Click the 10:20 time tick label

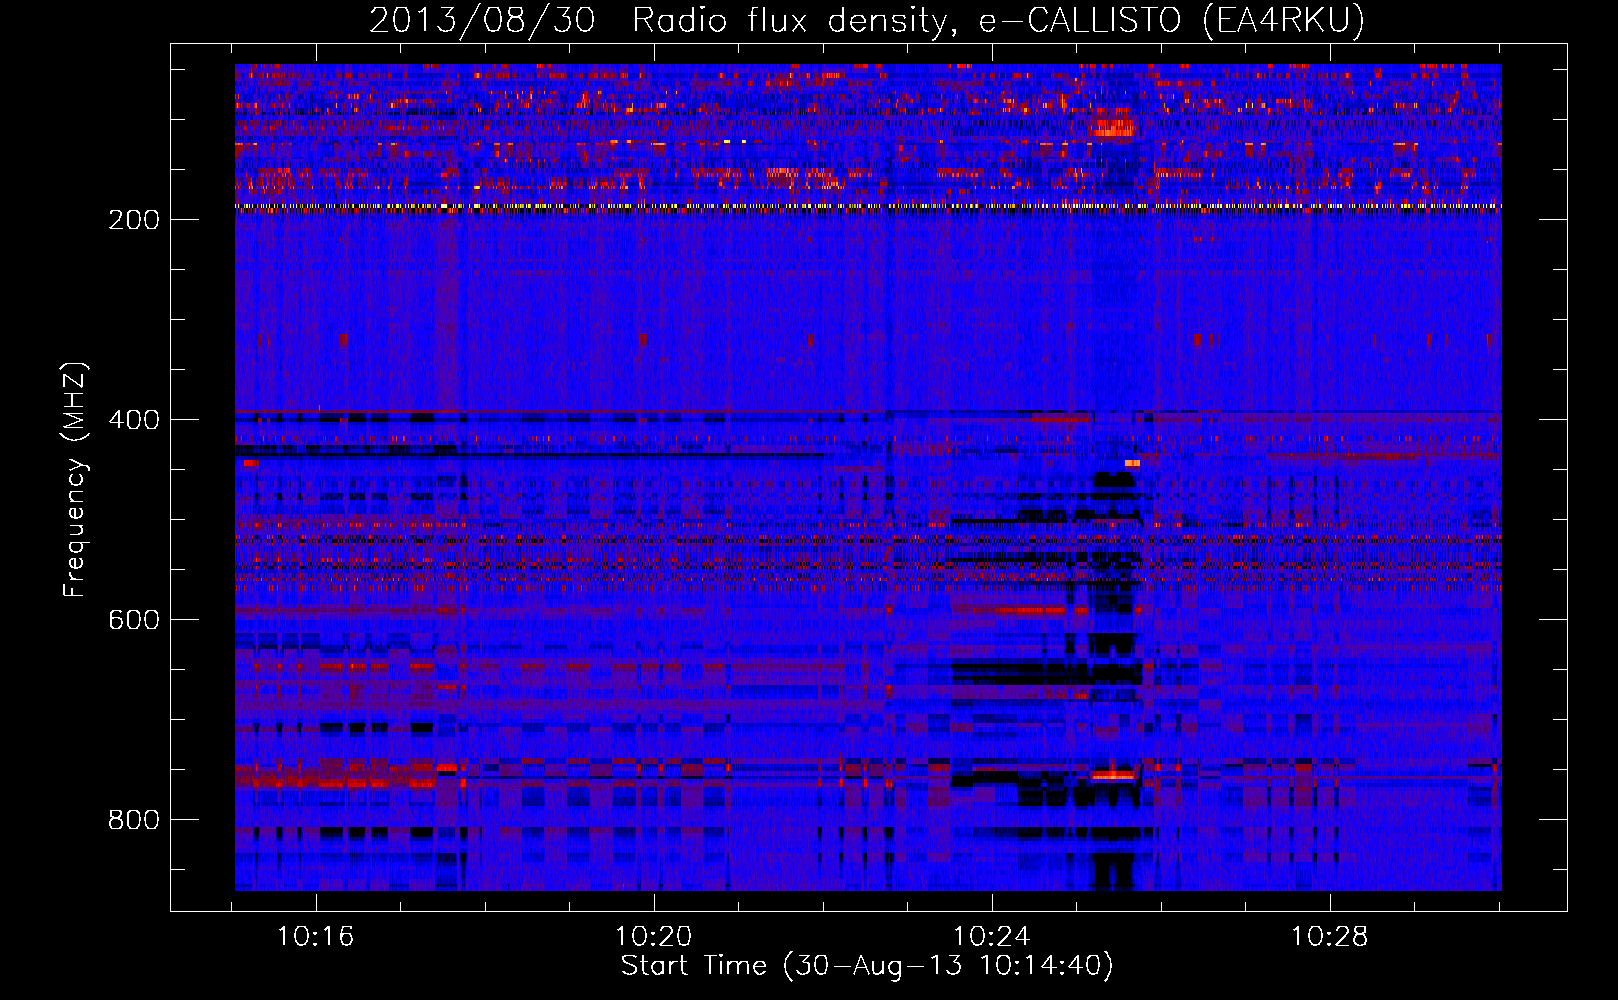pyautogui.click(x=654, y=937)
